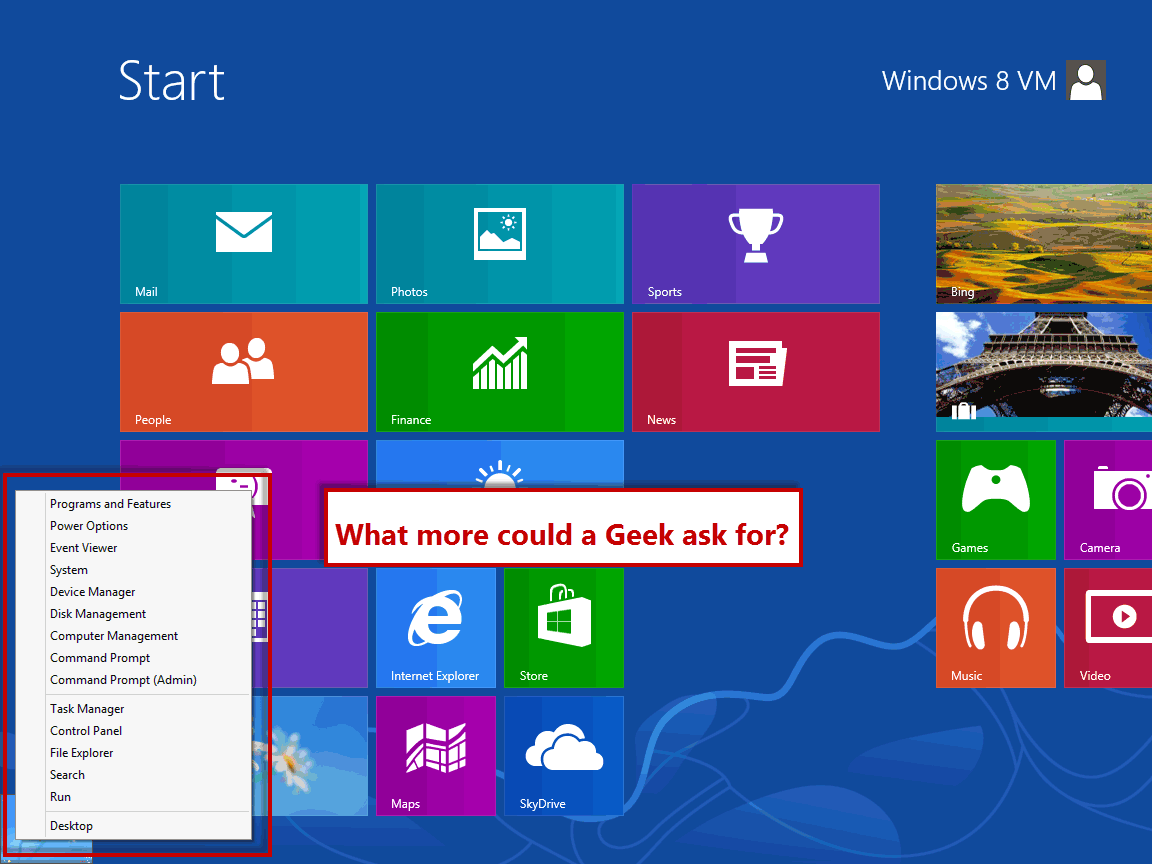The width and height of the screenshot is (1152, 864).
Task: Open the Finance app
Action: (499, 371)
